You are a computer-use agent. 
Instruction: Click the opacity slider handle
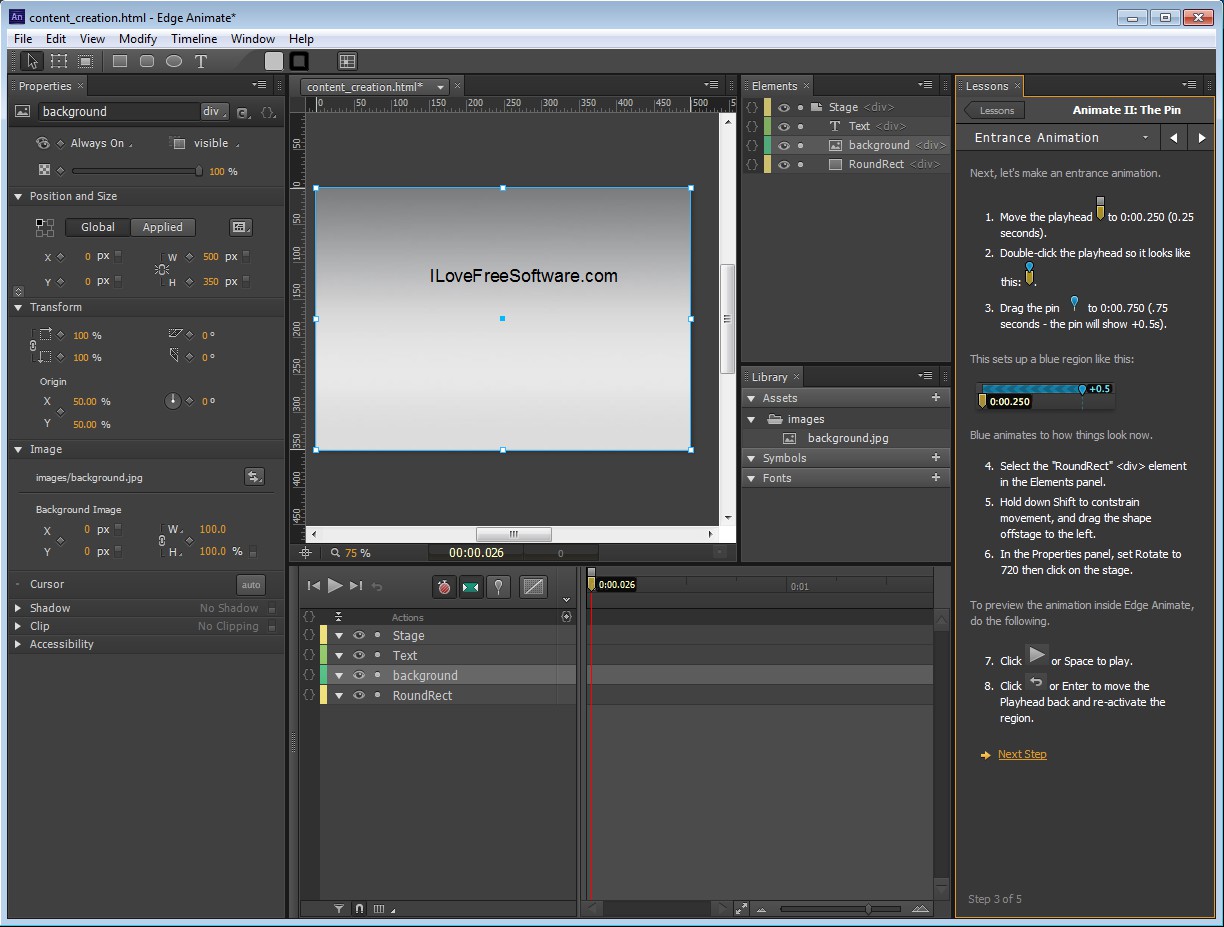click(x=198, y=171)
